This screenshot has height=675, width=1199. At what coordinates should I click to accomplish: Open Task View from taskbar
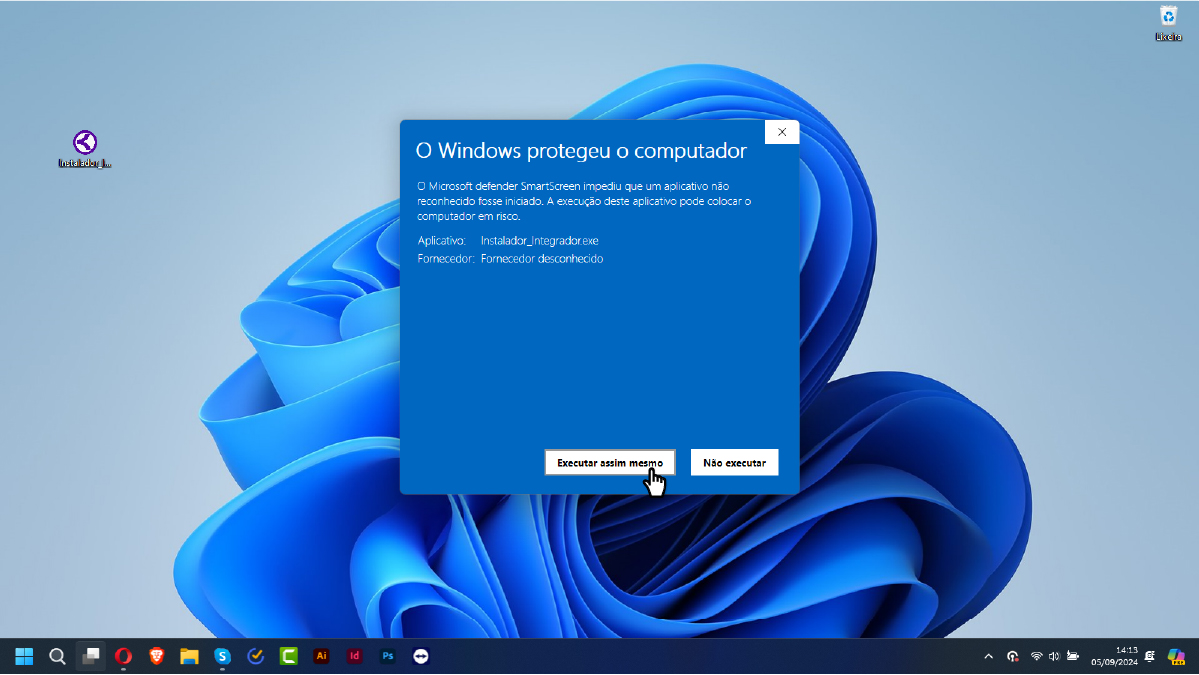pos(91,656)
